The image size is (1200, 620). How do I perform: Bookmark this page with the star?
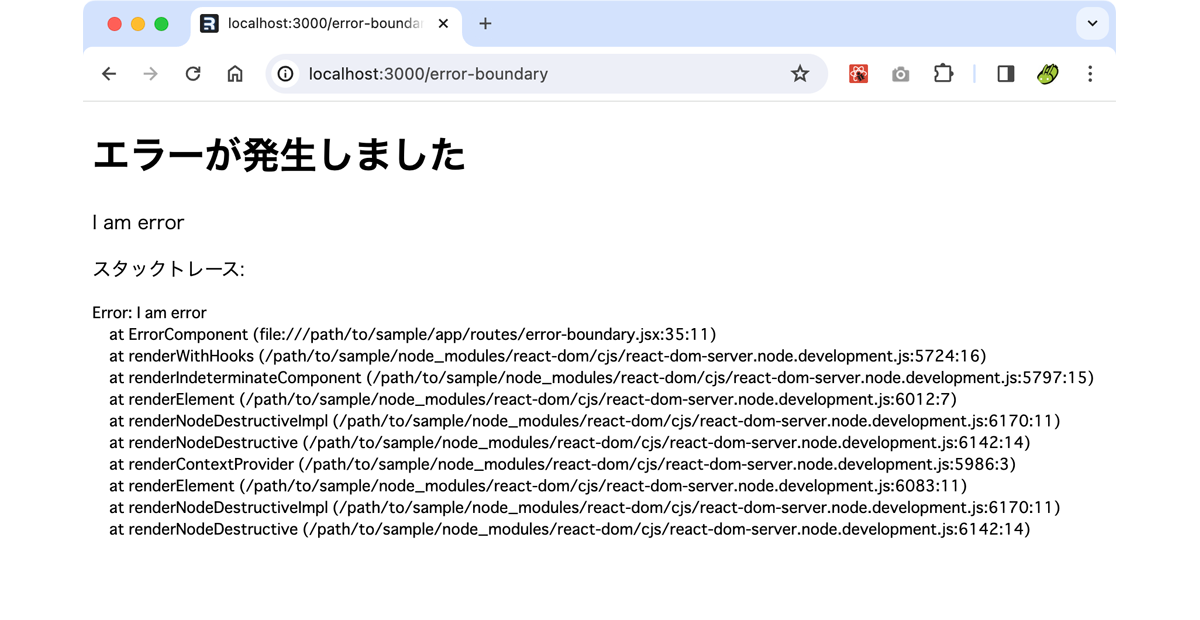coord(800,73)
